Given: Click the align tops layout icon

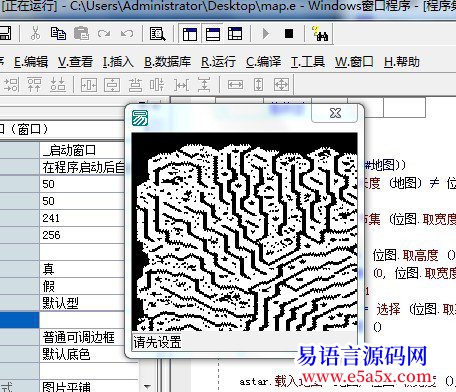Looking at the screenshot, I should 34,85.
